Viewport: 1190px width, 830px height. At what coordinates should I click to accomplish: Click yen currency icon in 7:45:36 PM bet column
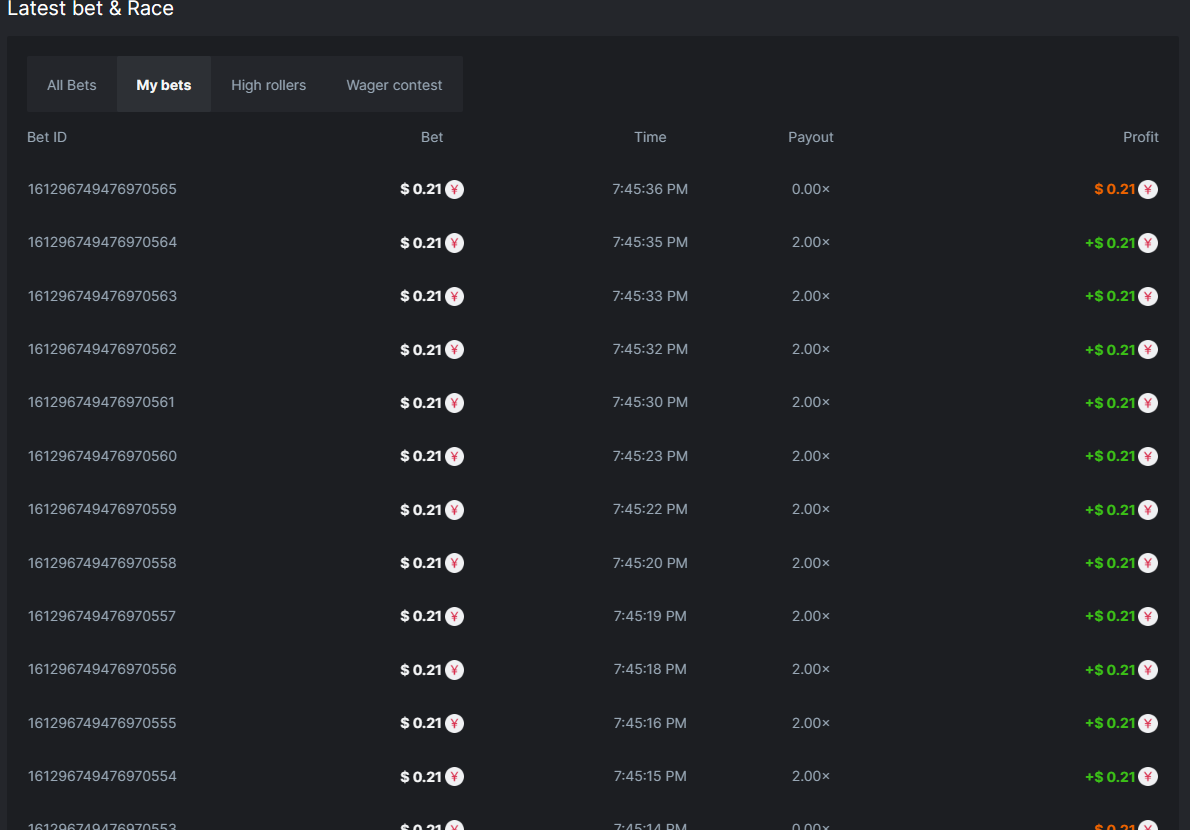pyautogui.click(x=454, y=189)
